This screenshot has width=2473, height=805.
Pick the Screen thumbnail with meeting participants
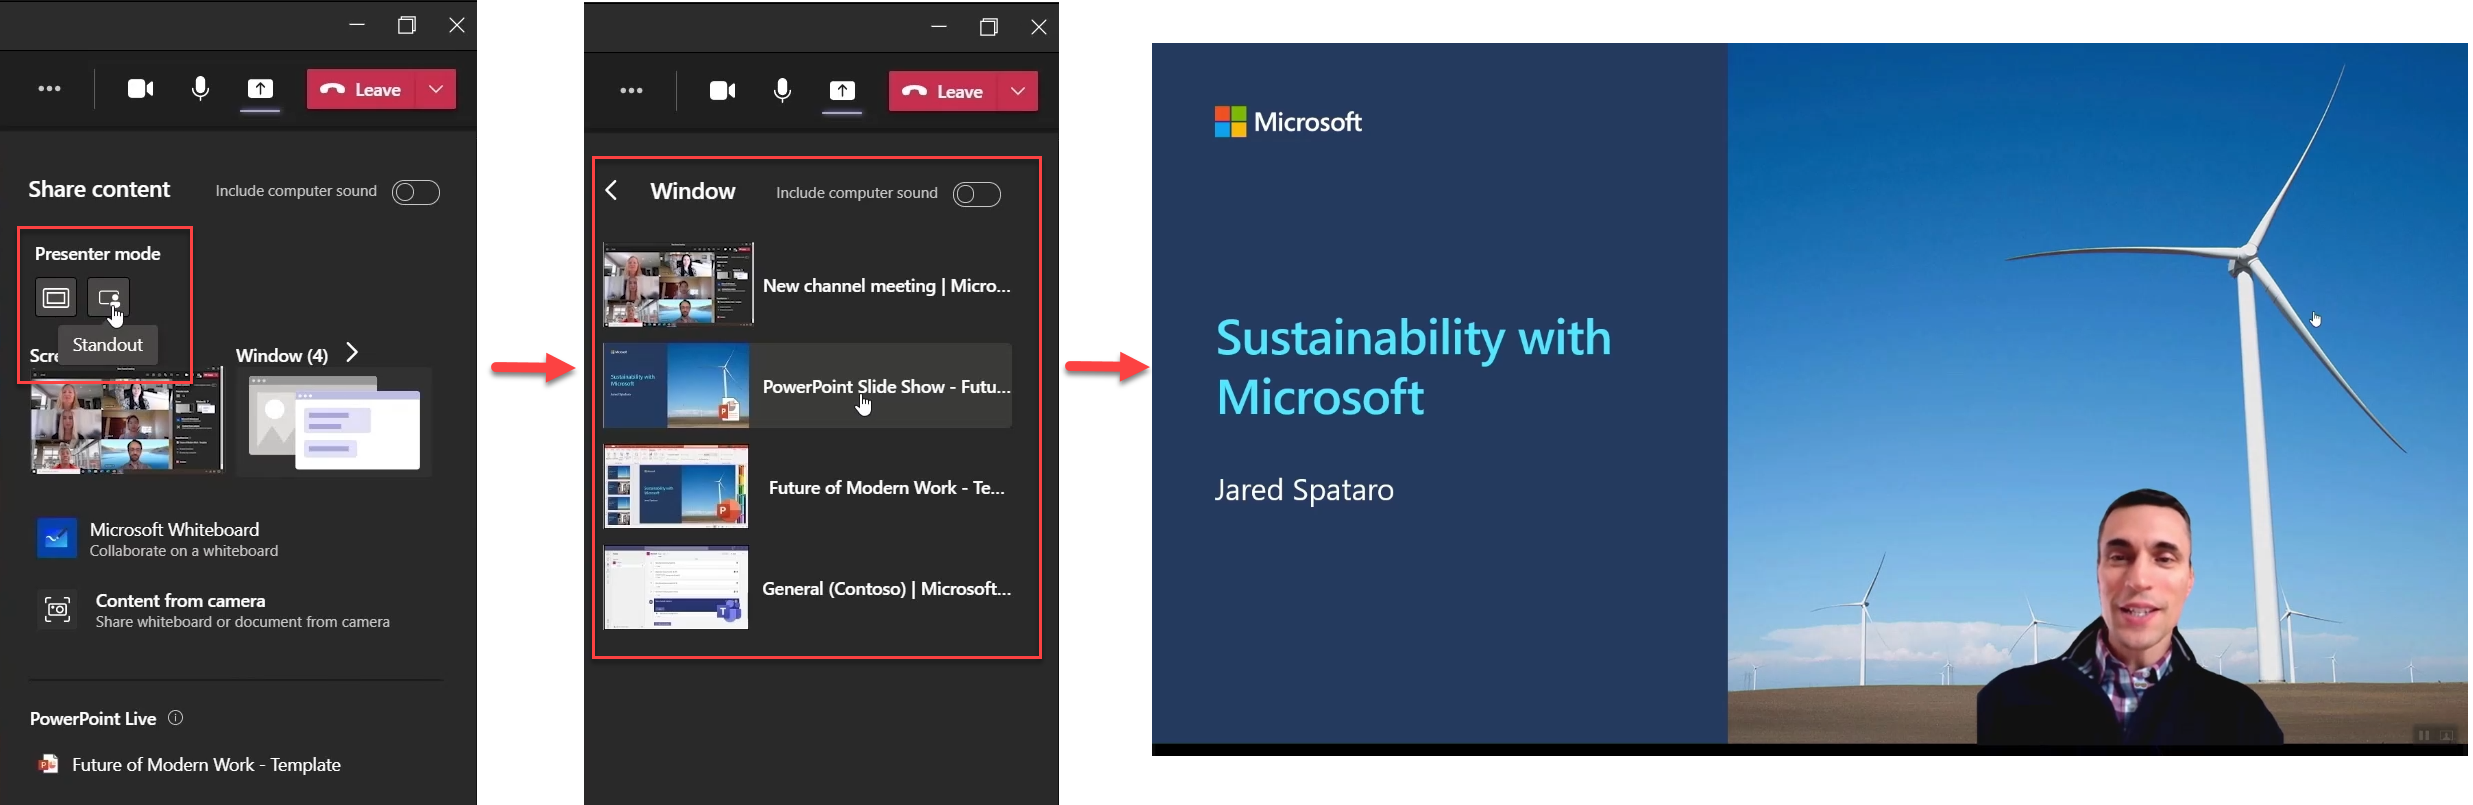point(127,420)
